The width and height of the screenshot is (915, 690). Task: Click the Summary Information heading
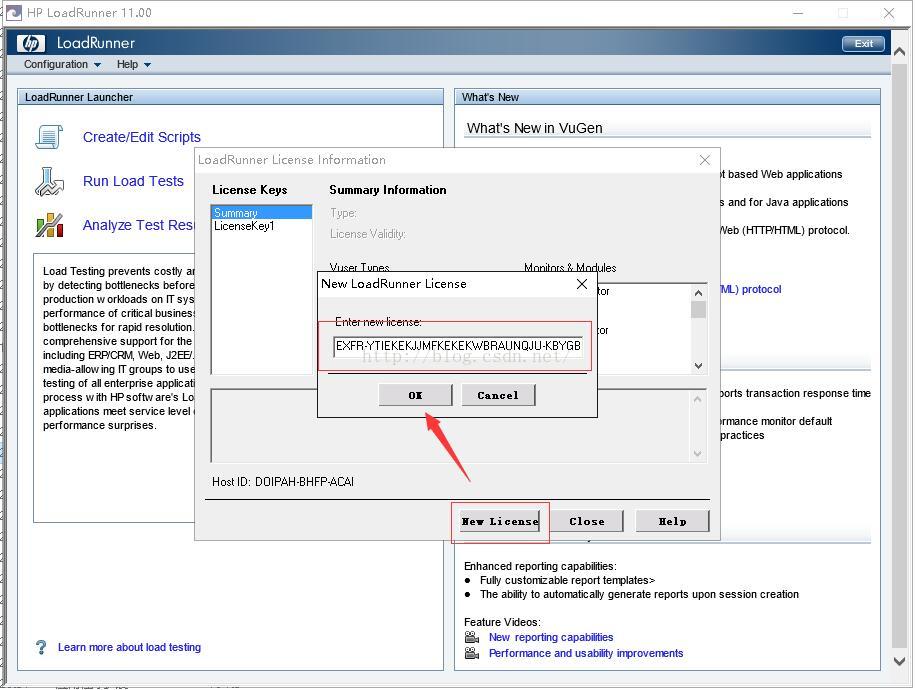tap(387, 190)
